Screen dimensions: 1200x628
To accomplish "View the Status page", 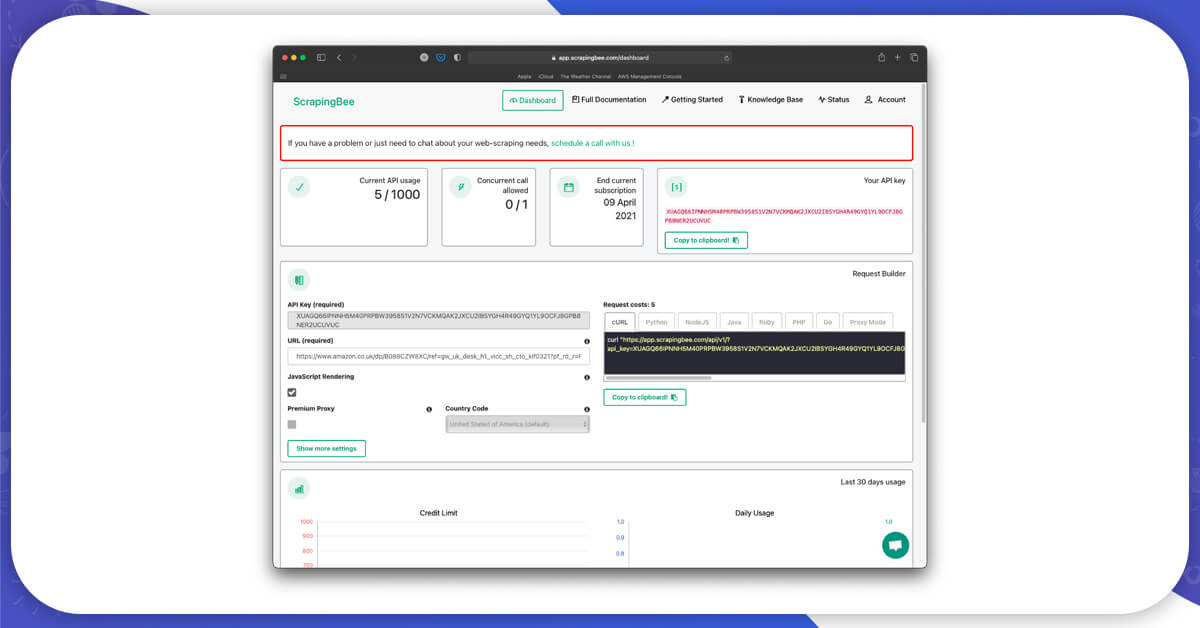I will (834, 100).
